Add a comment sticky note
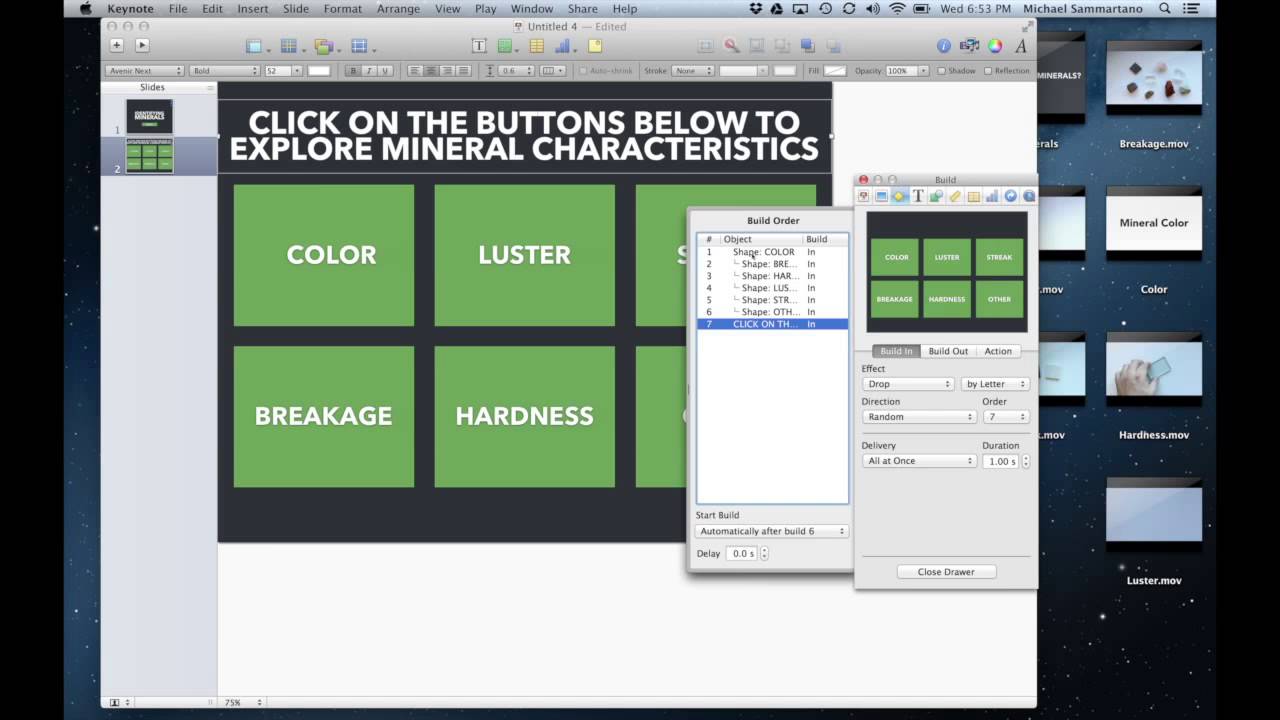This screenshot has height=720, width=1280. (x=595, y=46)
